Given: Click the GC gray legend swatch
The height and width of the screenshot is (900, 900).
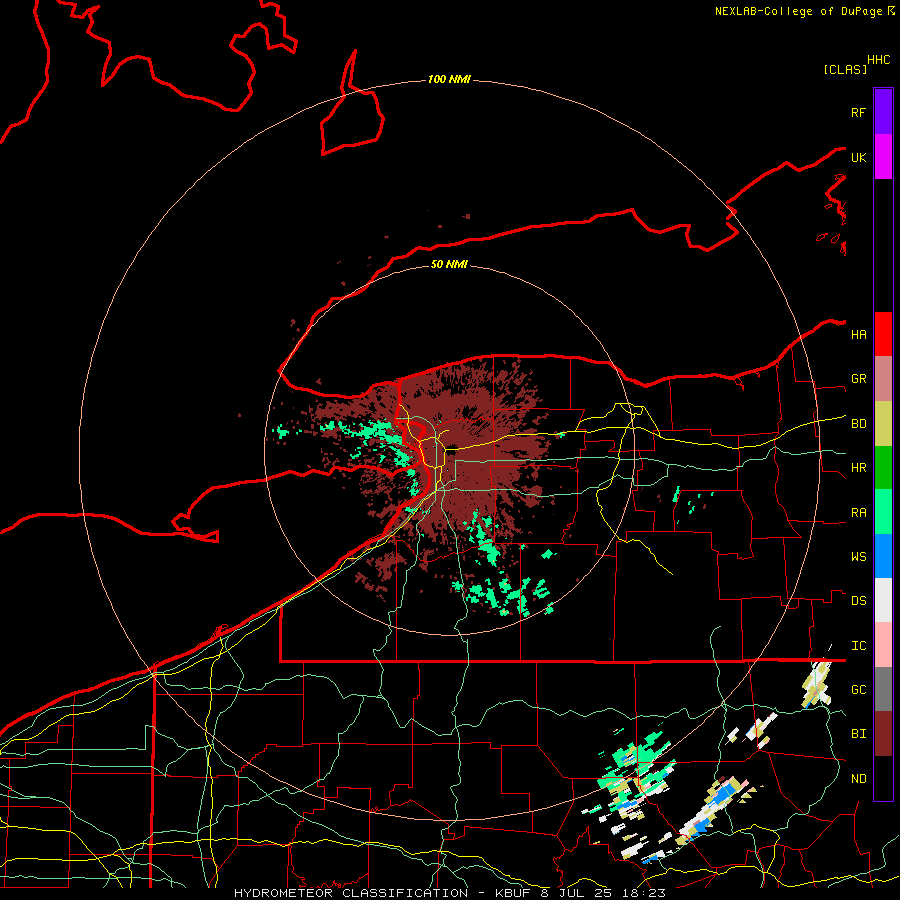Looking at the screenshot, I should click(x=883, y=689).
